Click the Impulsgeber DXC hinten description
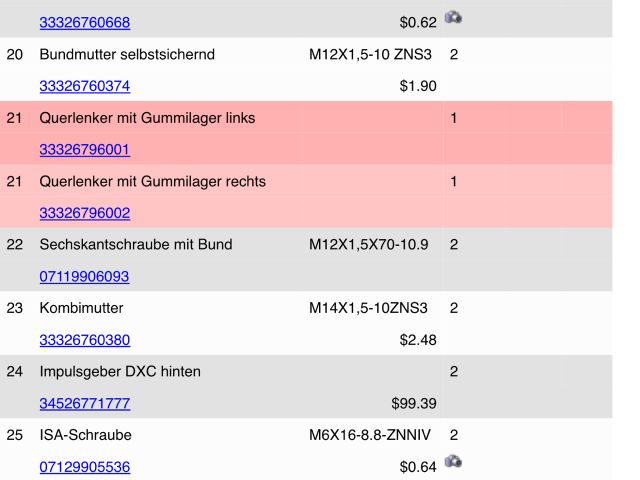This screenshot has width=640, height=480. click(x=120, y=372)
